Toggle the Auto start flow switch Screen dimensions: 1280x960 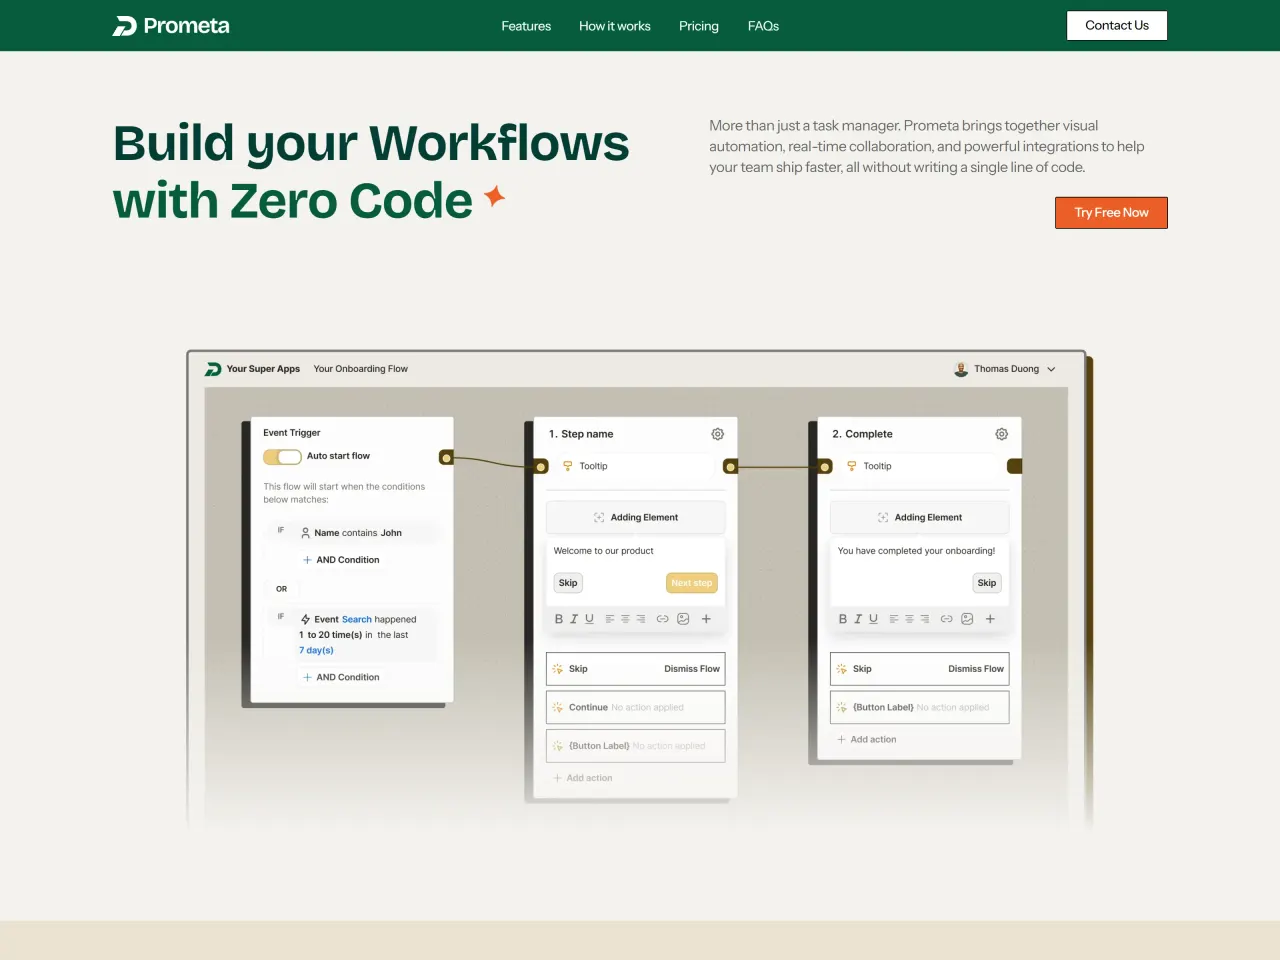(282, 456)
